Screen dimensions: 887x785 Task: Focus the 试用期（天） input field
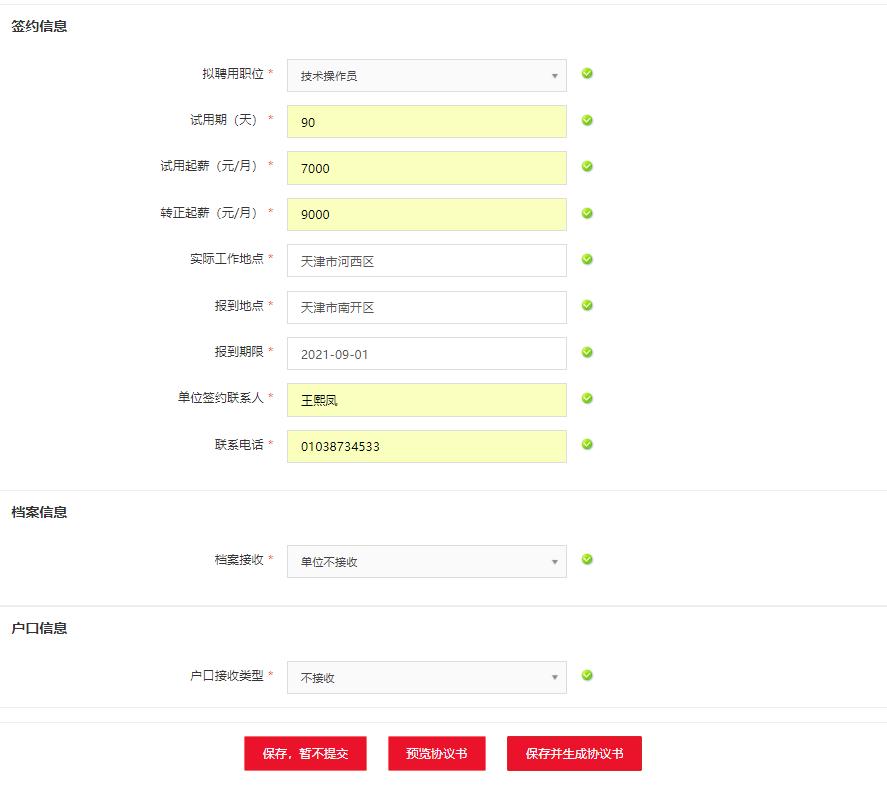pyautogui.click(x=426, y=122)
